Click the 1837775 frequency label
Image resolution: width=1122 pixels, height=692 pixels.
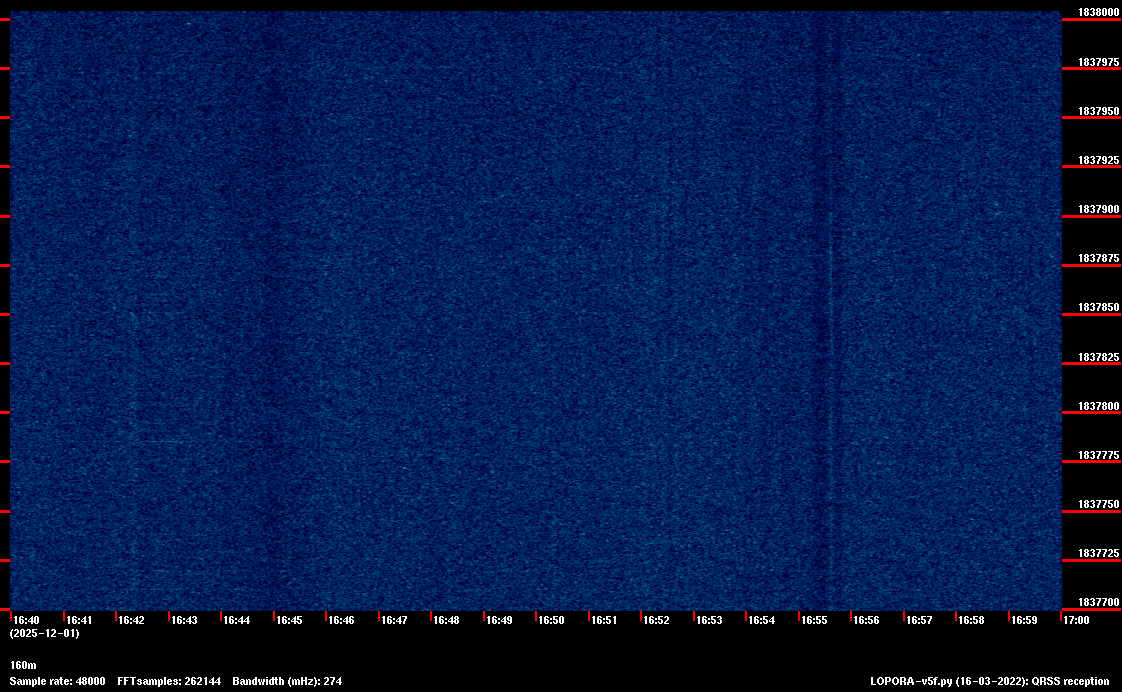point(1098,455)
